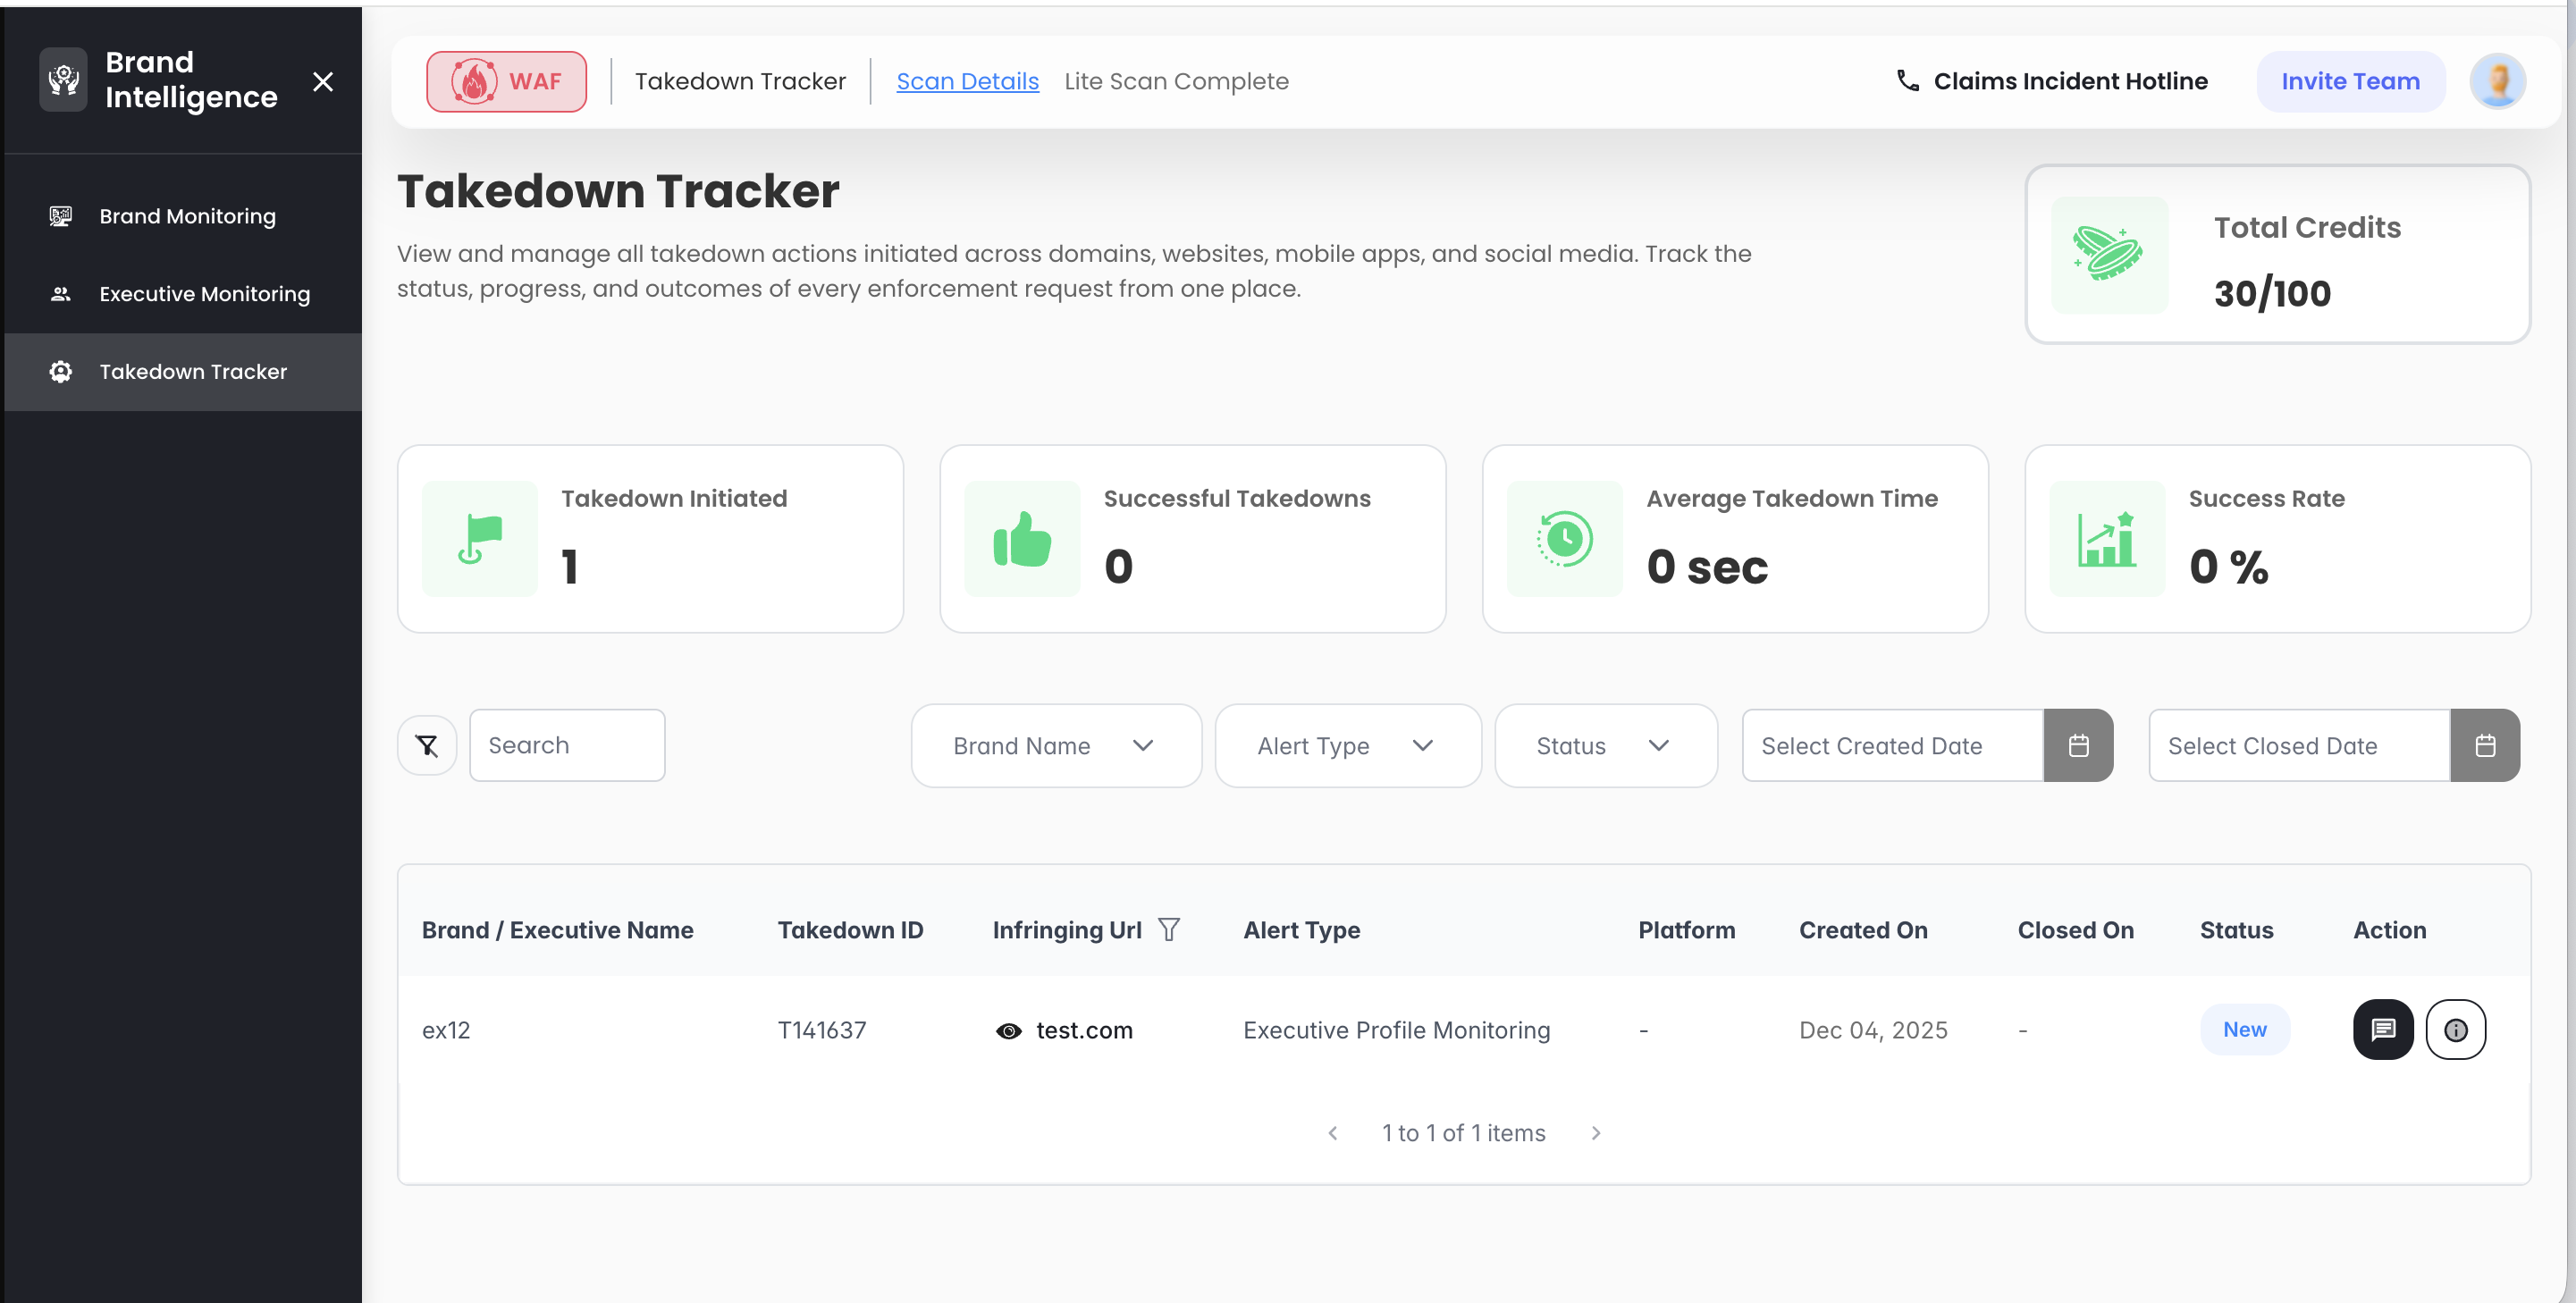Screen dimensions: 2576x1303
Task: Expand the Alert Type dropdown
Action: [x=1348, y=745]
